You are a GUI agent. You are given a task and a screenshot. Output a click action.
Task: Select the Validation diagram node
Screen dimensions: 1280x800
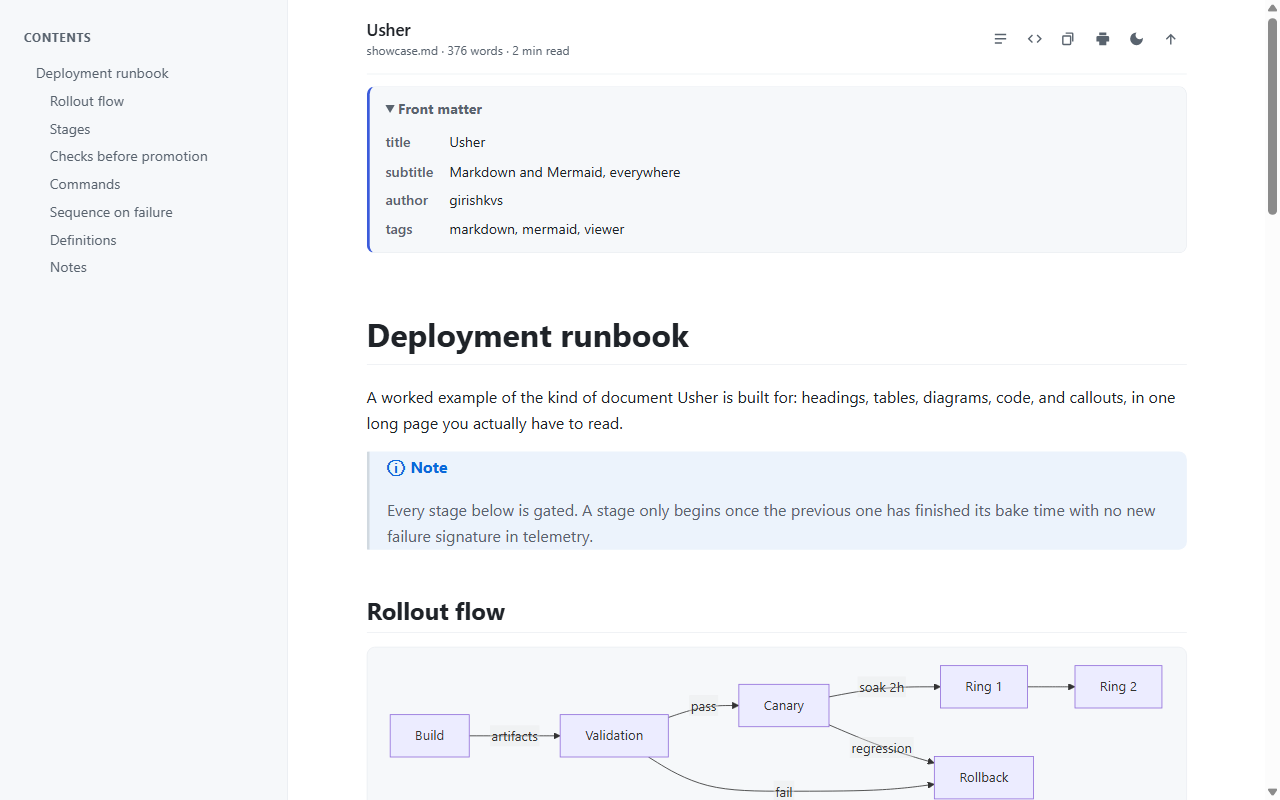click(614, 736)
